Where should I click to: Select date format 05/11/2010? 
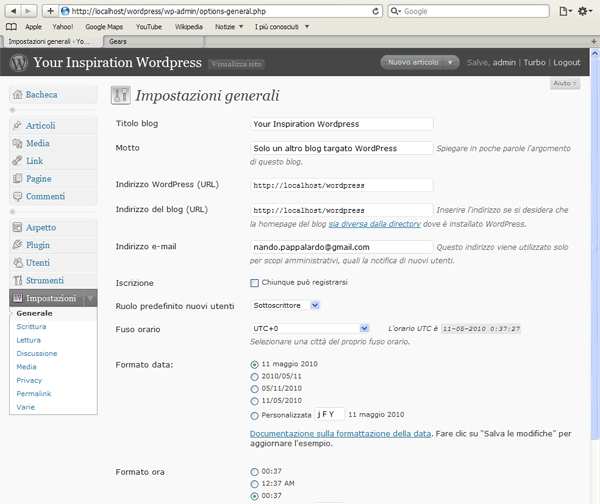point(254,389)
